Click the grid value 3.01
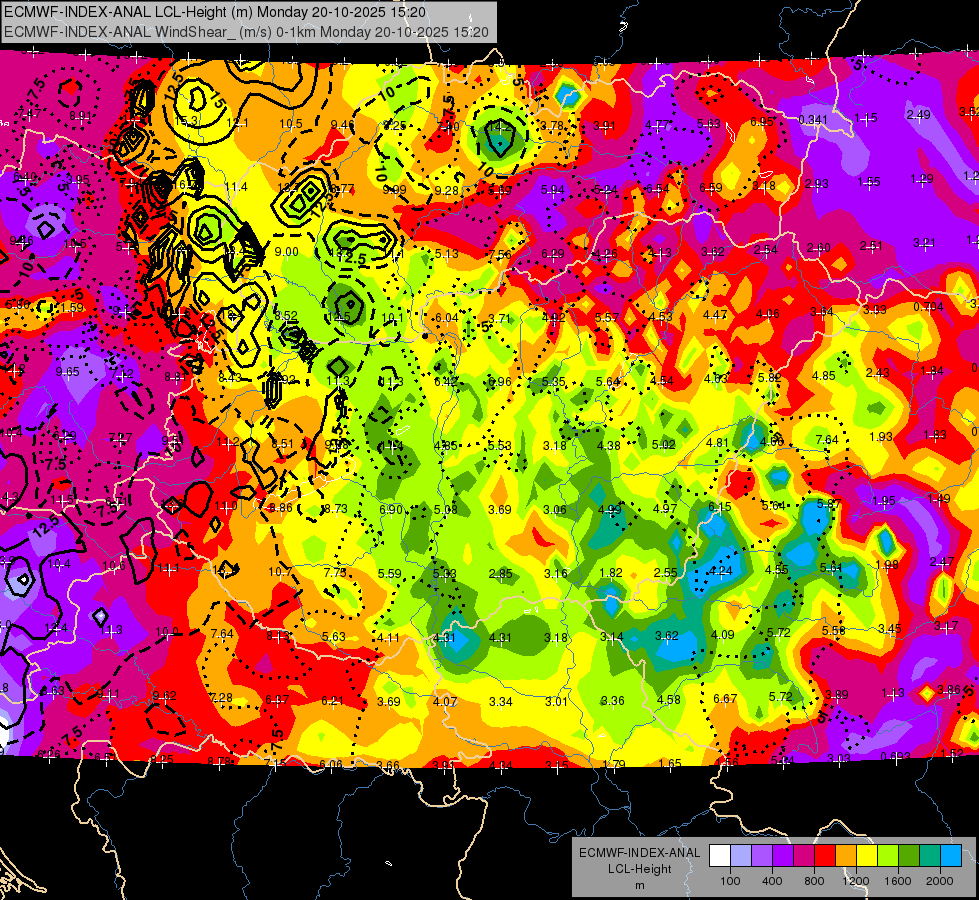This screenshot has width=979, height=900. pos(556,701)
